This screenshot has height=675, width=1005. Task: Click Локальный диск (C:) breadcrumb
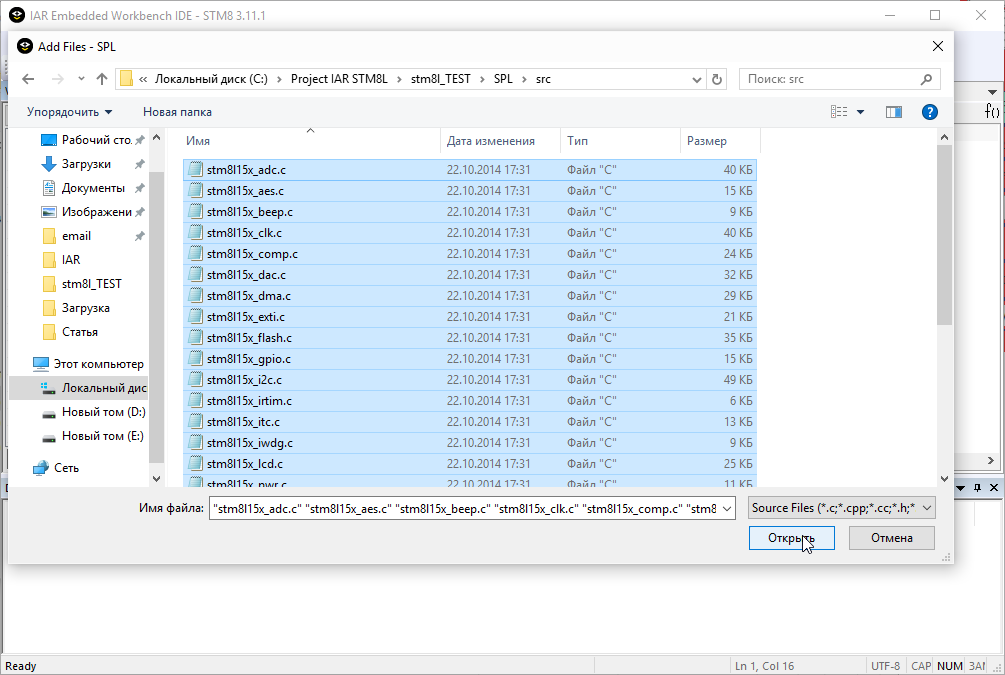(211, 79)
